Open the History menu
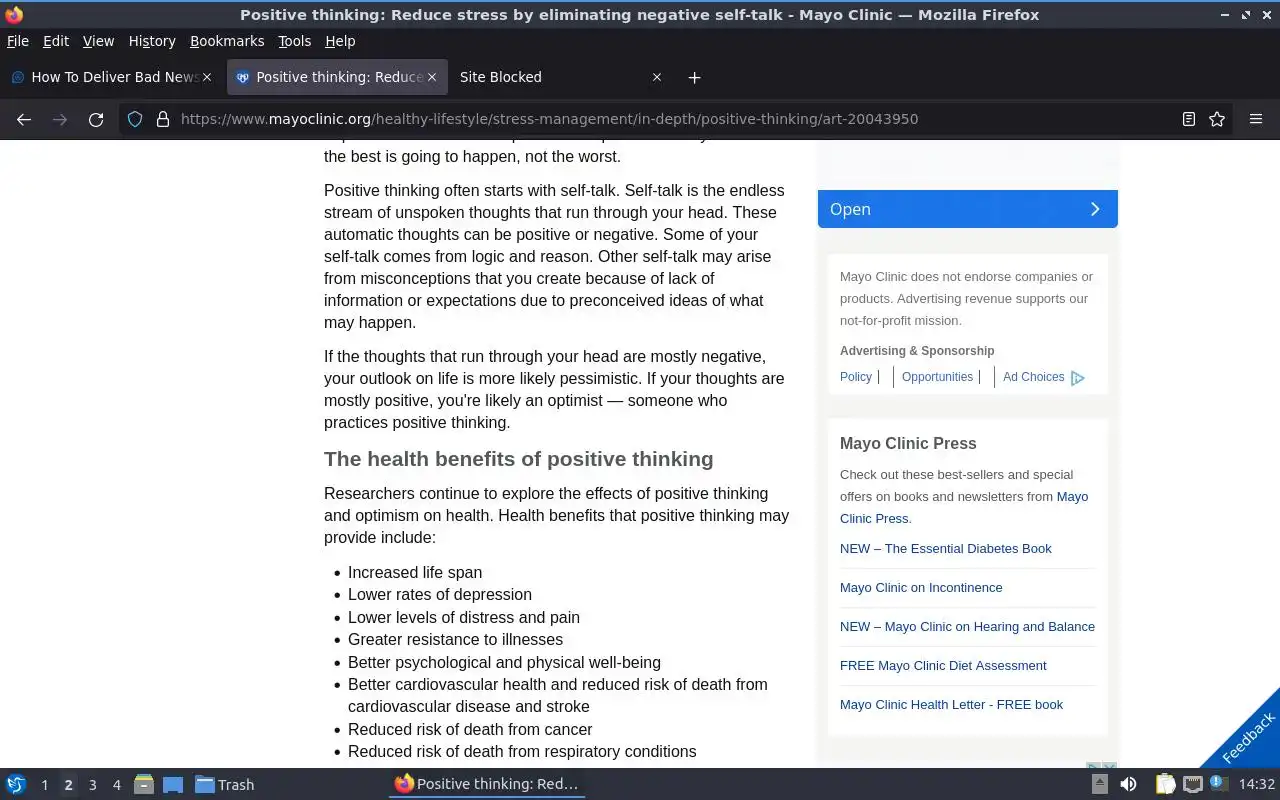Image resolution: width=1280 pixels, height=800 pixels. (152, 41)
